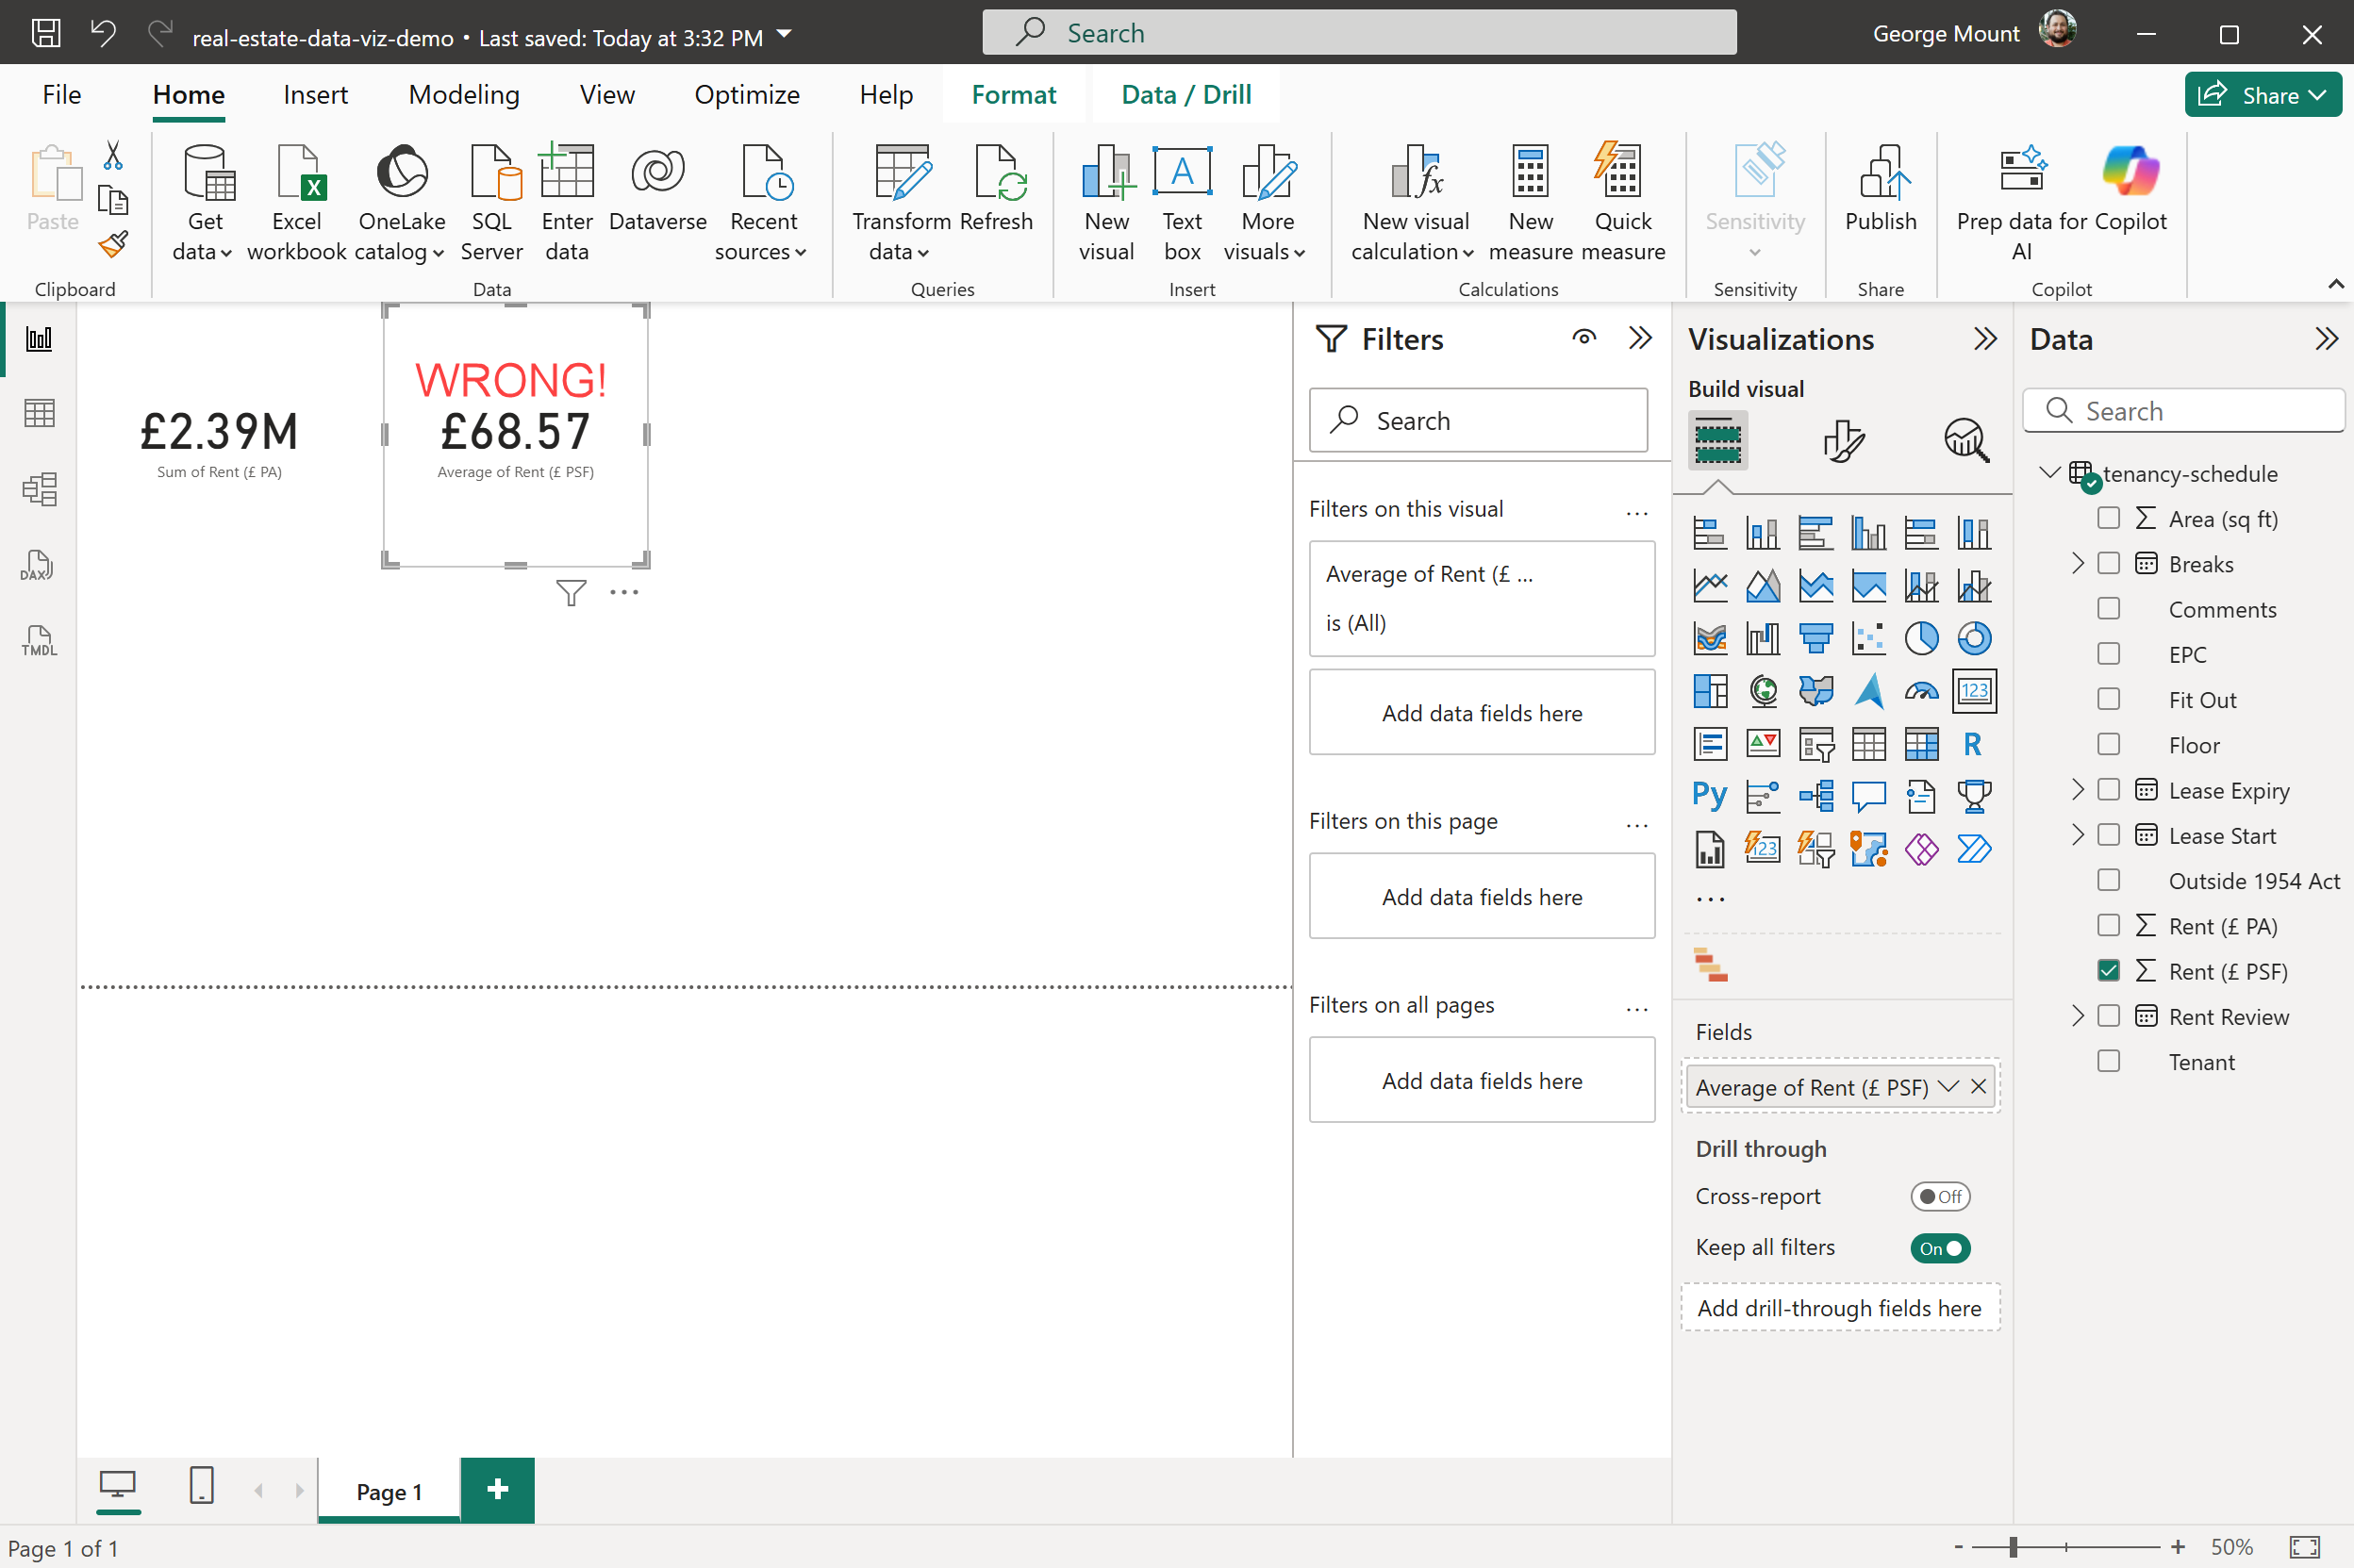Viewport: 2354px width, 1568px height.
Task: Click the zoom slider handle
Action: point(2013,1547)
